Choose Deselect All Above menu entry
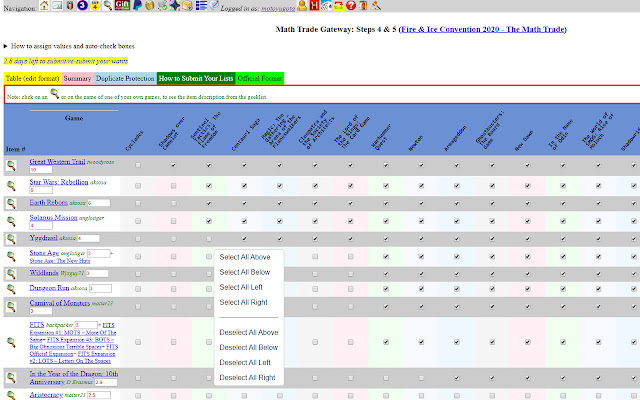 tap(249, 333)
